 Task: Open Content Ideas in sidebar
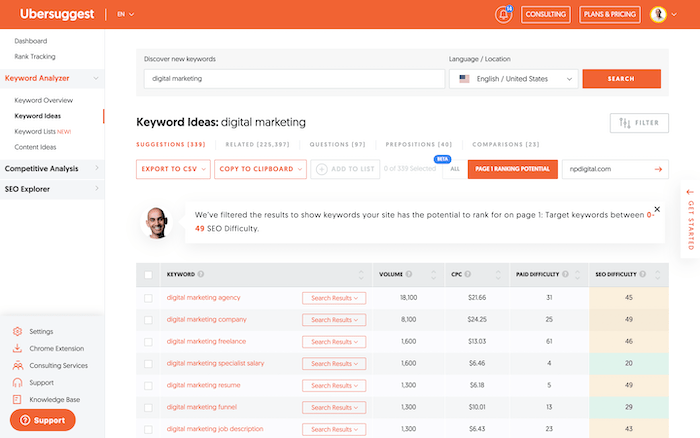(x=35, y=147)
